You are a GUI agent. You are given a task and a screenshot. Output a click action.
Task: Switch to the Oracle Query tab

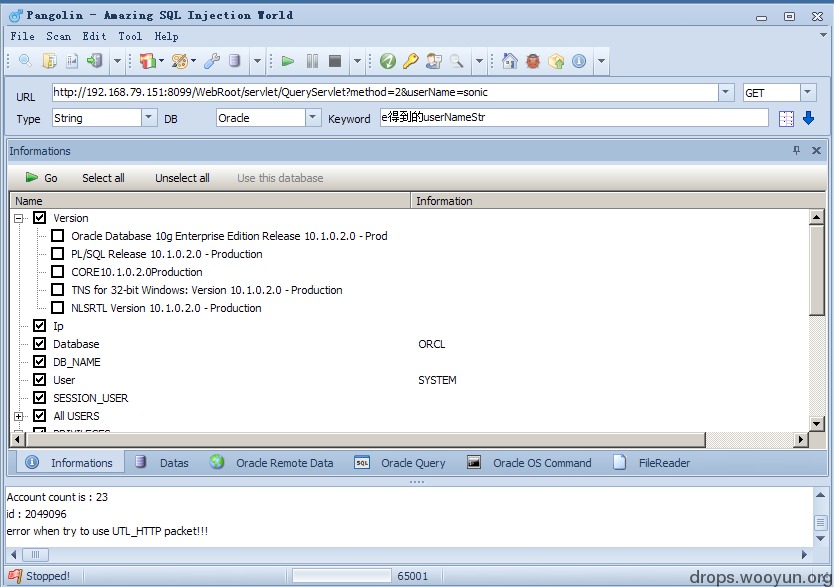pyautogui.click(x=400, y=463)
